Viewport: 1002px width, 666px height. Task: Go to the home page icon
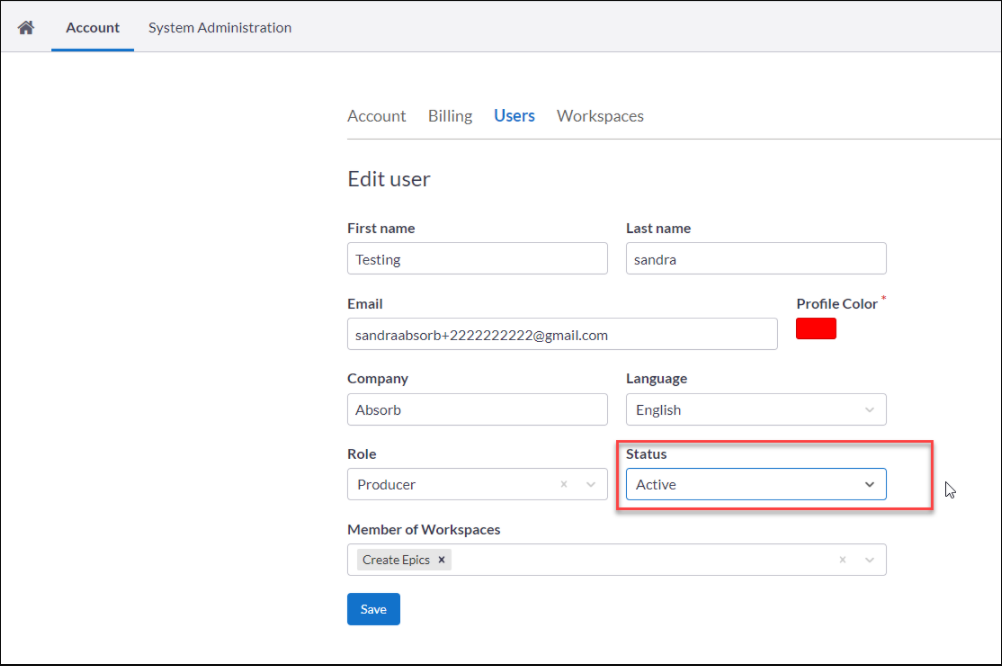coord(26,27)
